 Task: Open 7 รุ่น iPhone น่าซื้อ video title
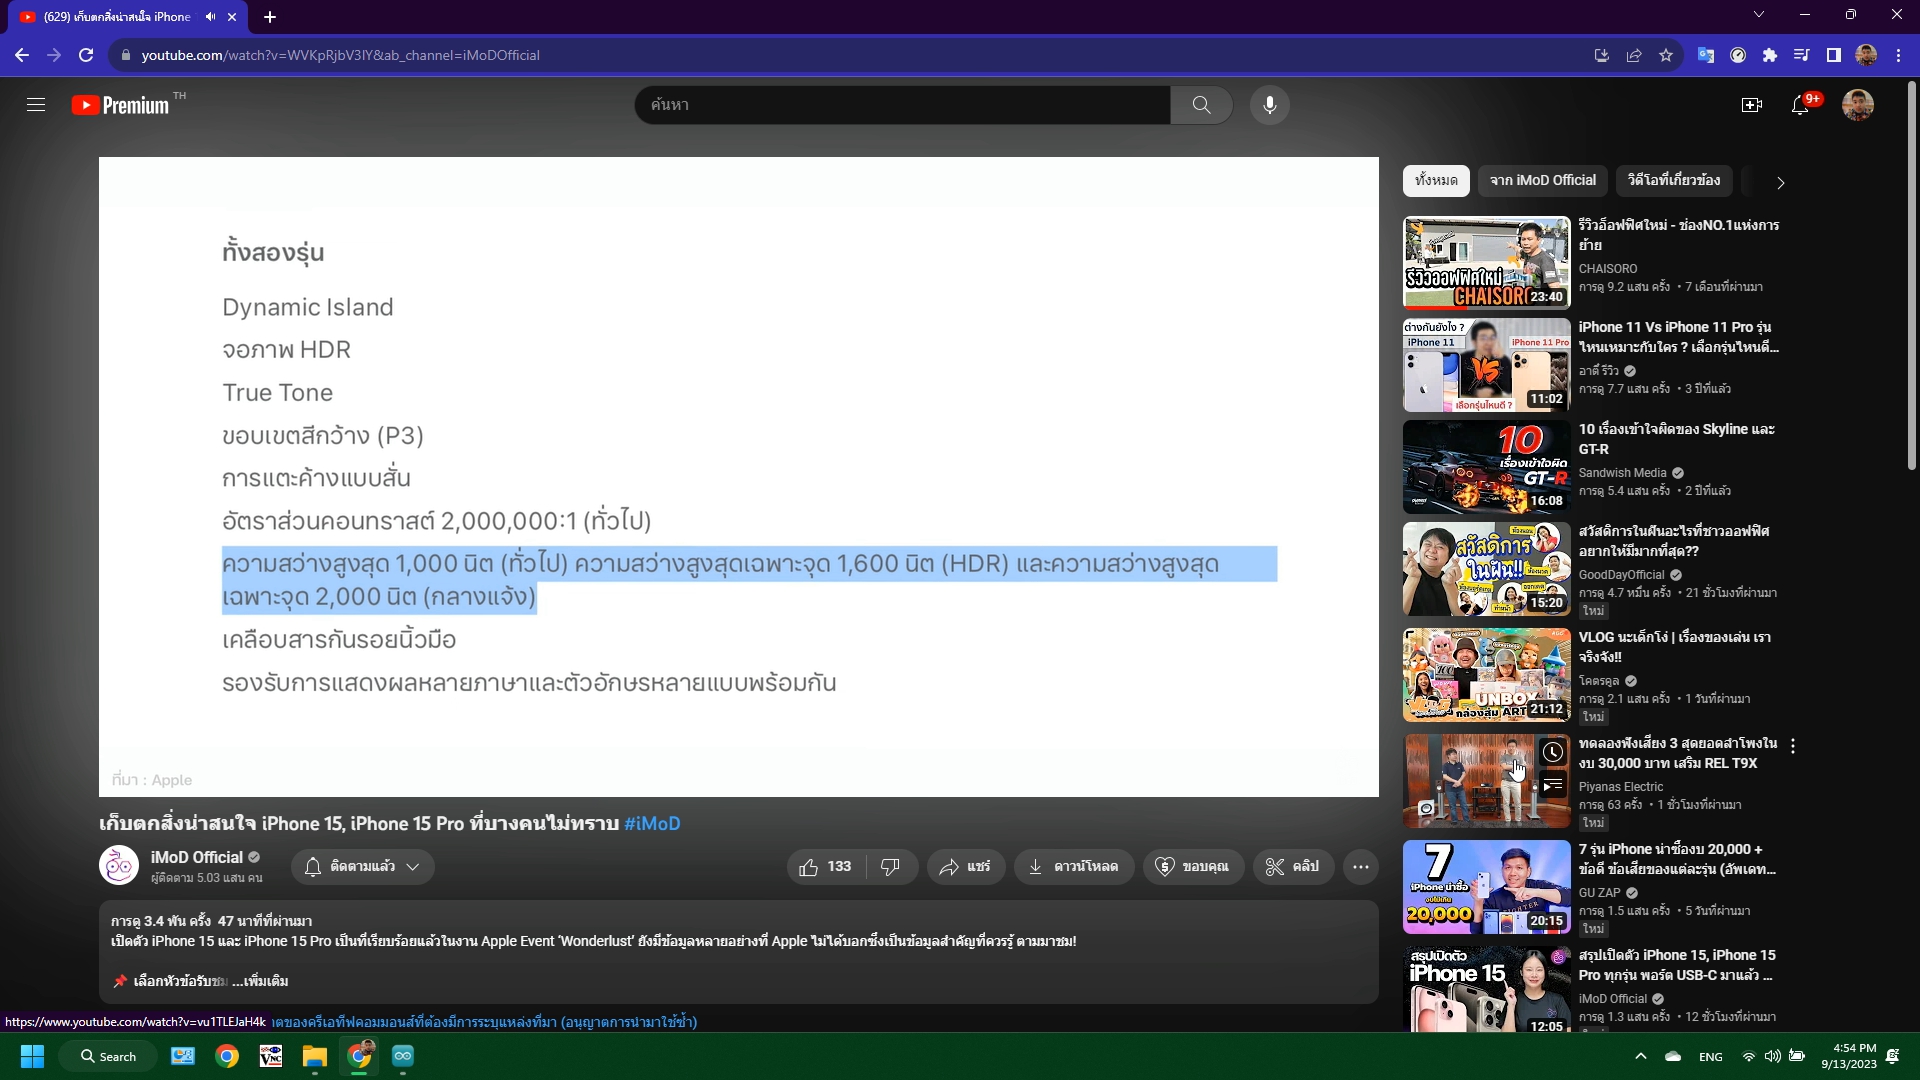pos(1677,859)
